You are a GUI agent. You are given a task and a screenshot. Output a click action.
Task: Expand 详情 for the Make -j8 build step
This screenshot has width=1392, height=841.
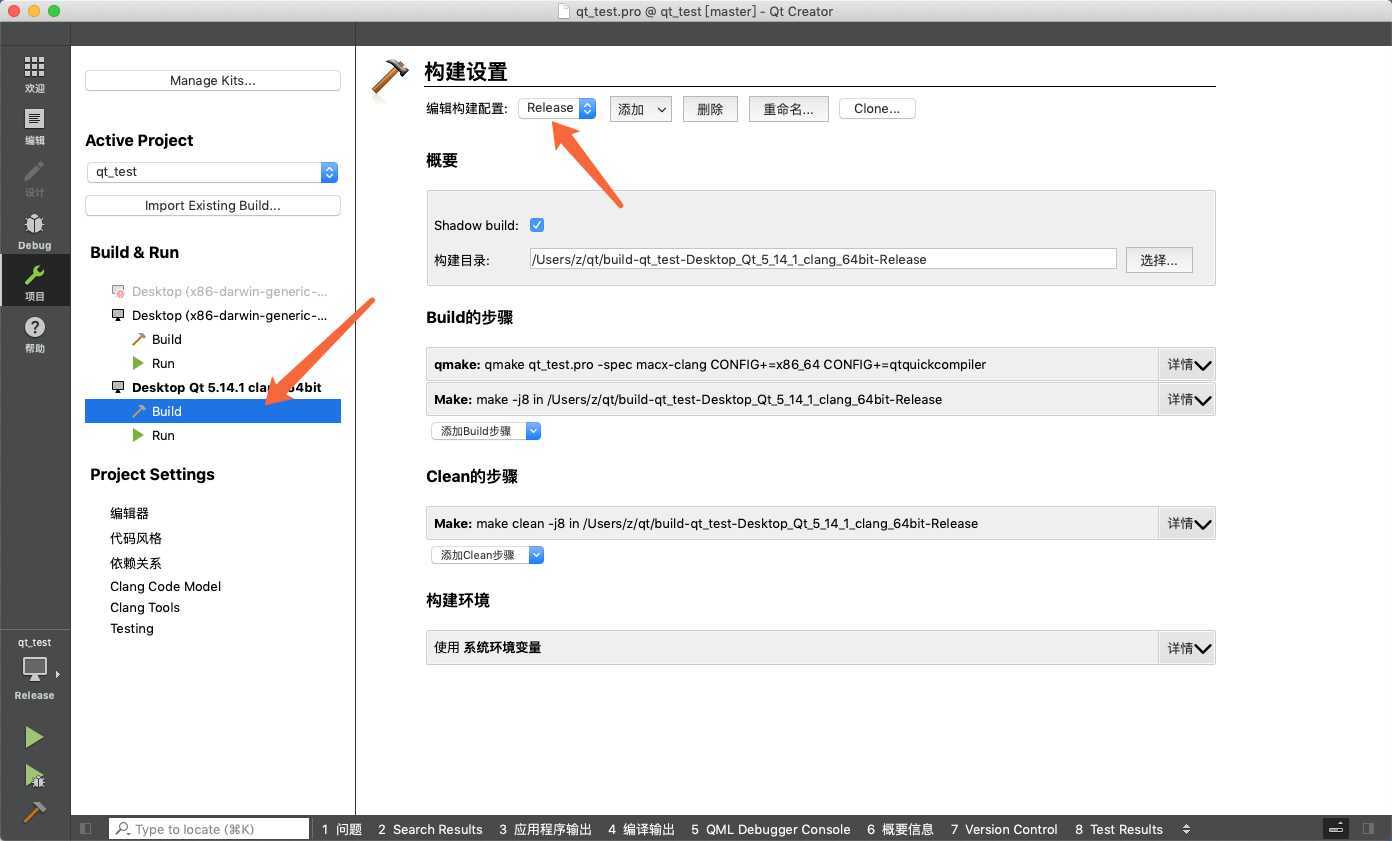1187,399
